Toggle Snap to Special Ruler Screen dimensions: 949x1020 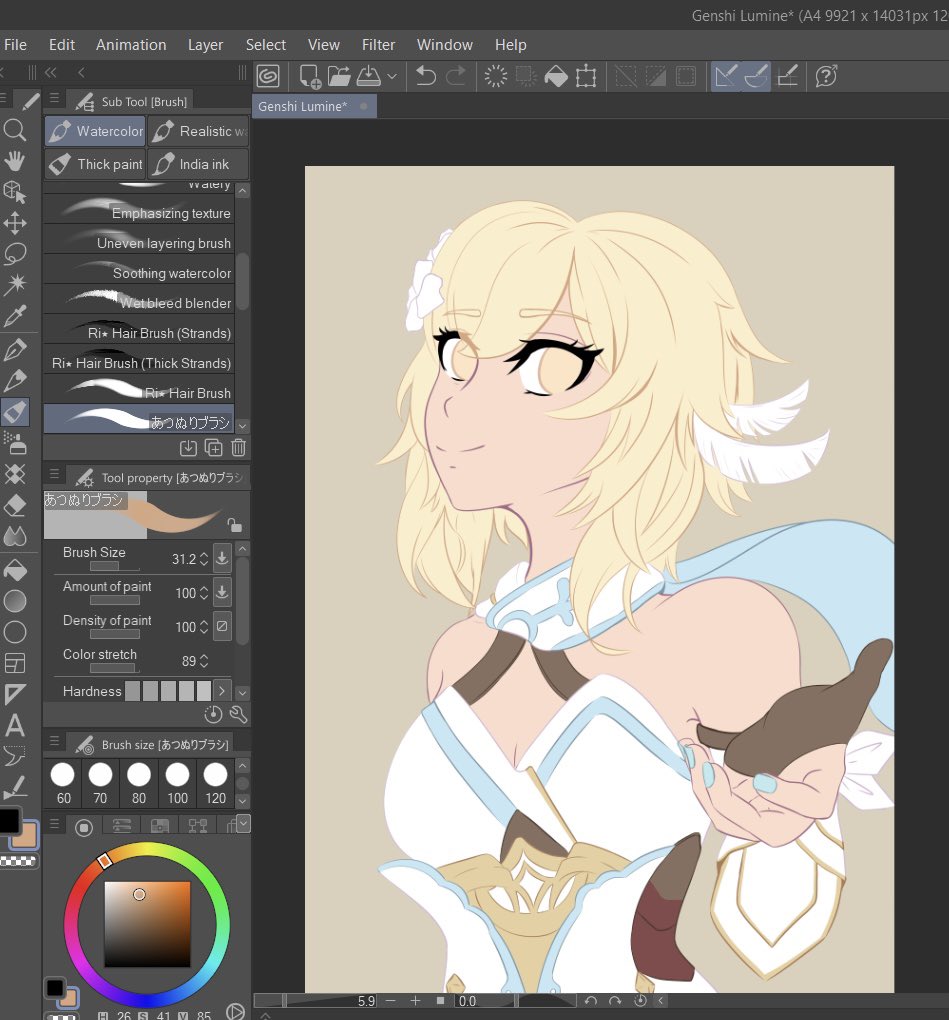[x=756, y=76]
